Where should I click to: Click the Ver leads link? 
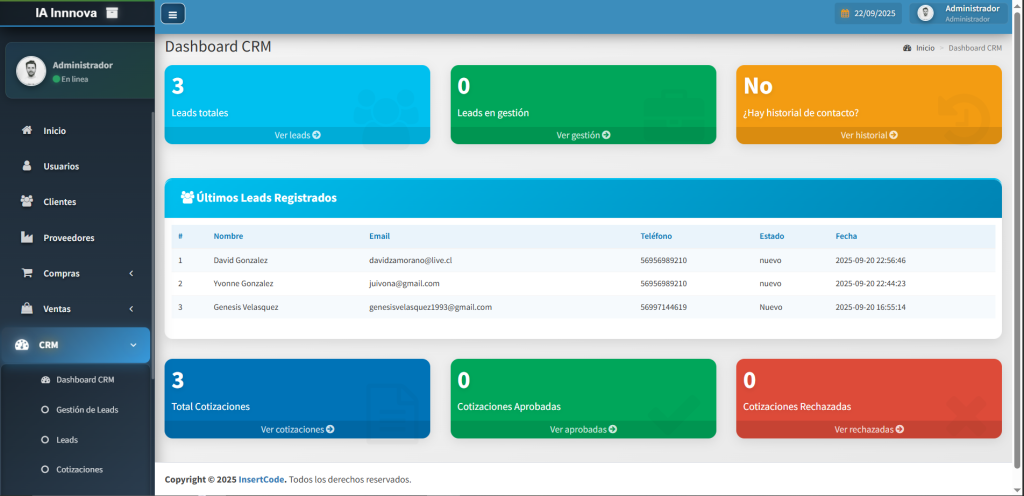coord(297,135)
